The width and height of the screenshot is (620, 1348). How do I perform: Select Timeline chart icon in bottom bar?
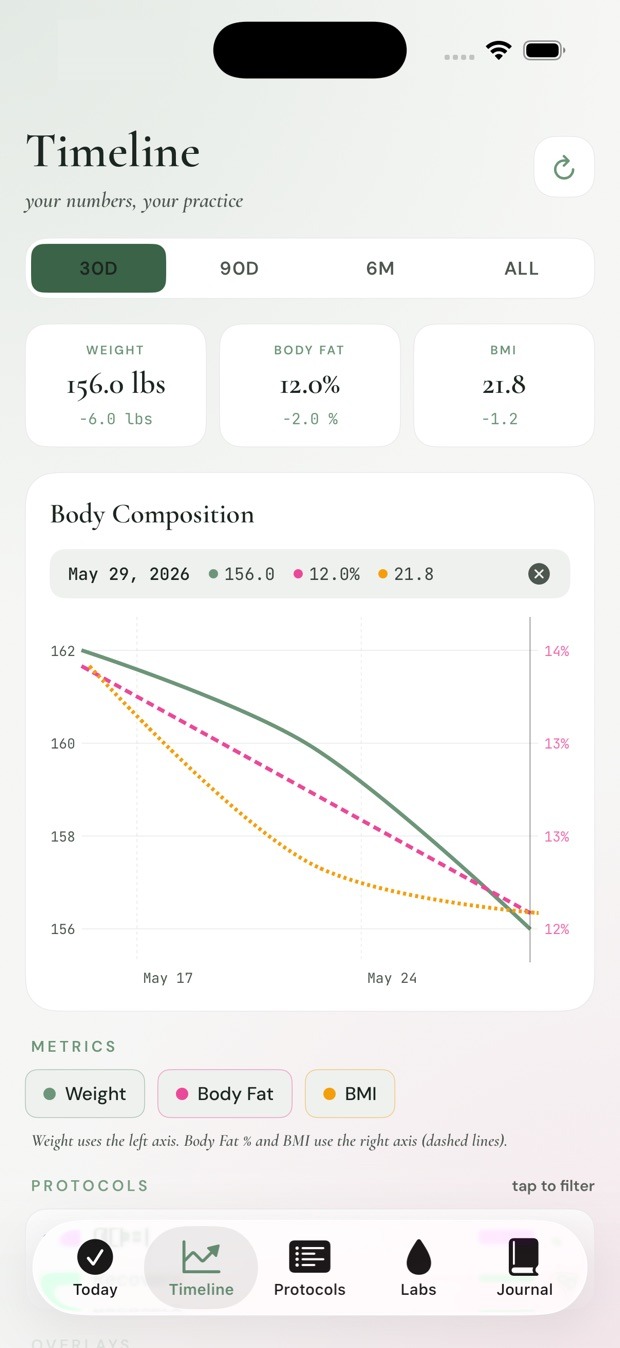tap(201, 1256)
